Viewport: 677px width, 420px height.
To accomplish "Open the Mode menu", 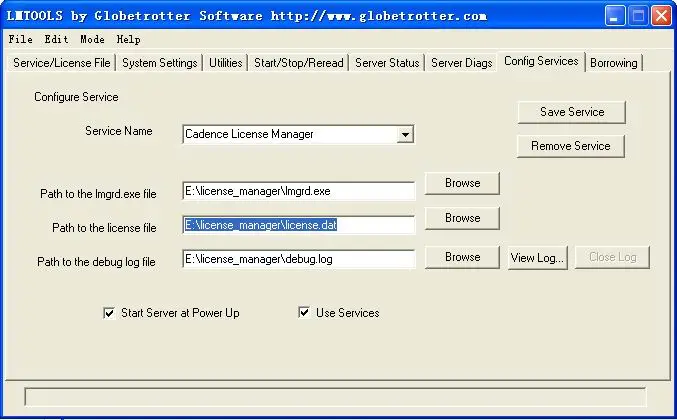I will pyautogui.click(x=92, y=39).
